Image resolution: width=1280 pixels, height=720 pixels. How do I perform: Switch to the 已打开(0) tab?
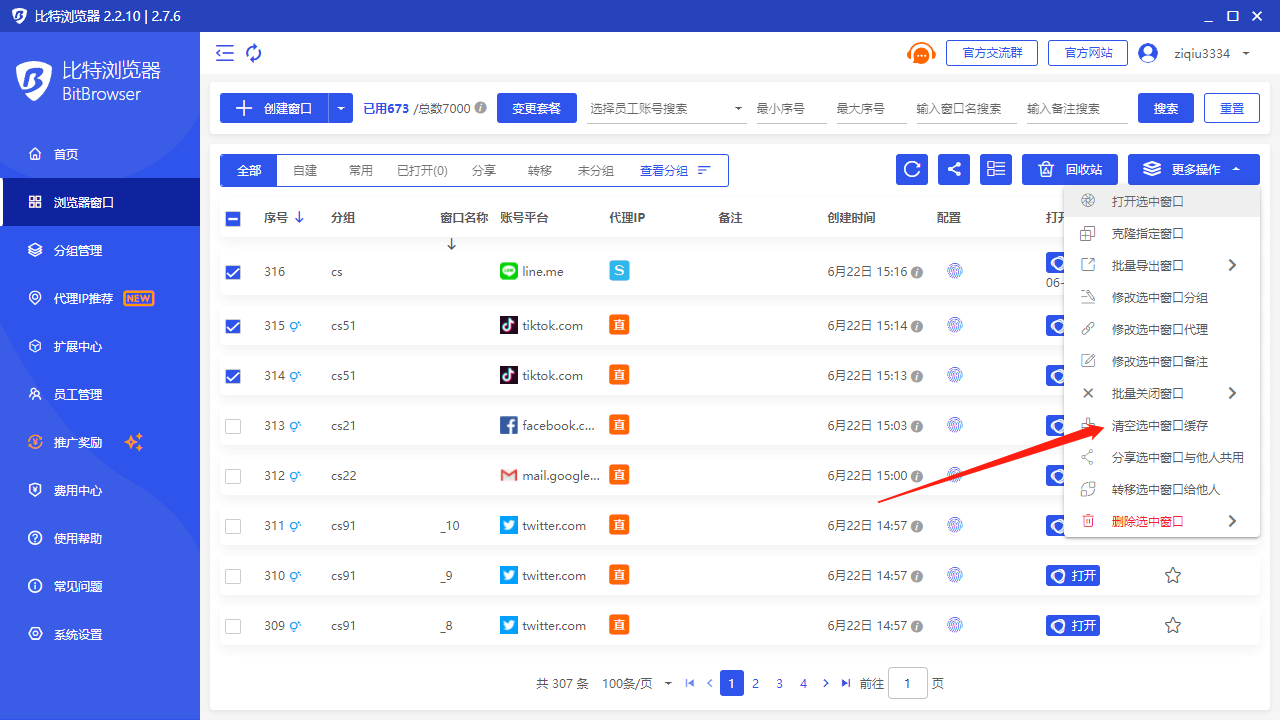click(x=422, y=171)
